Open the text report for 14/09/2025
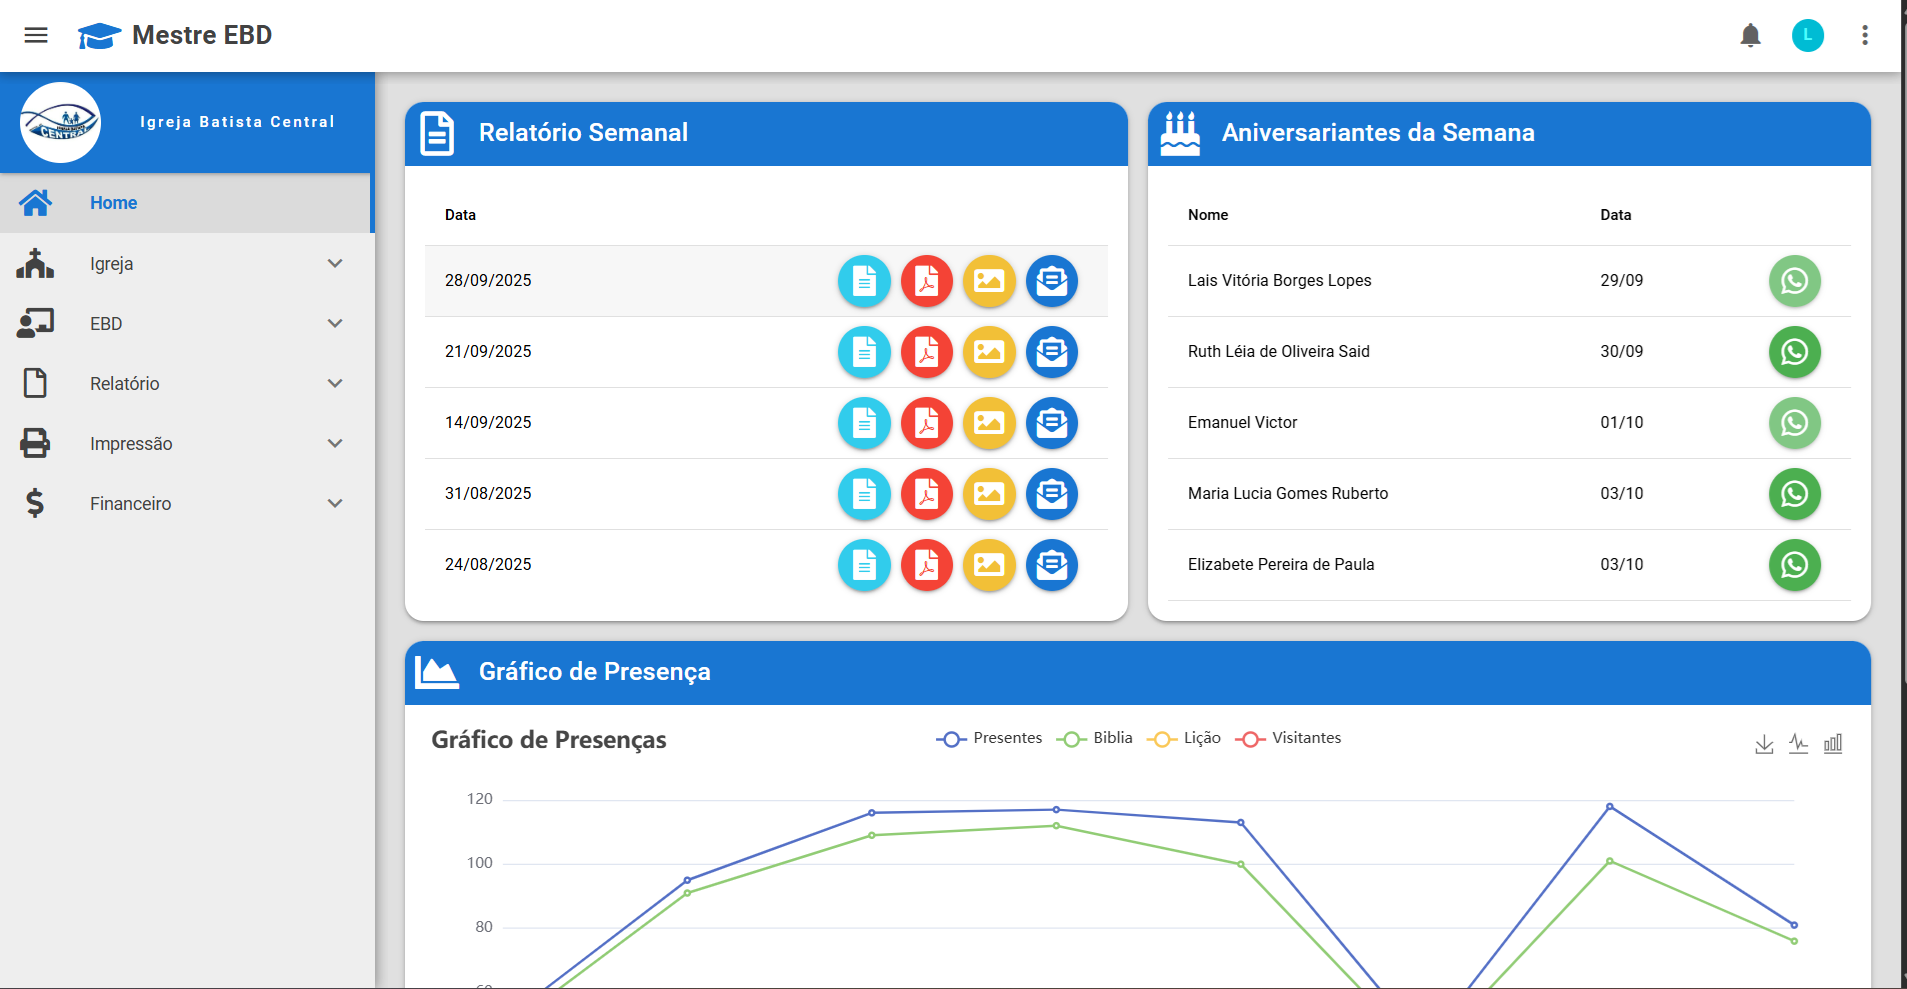Screen dimensions: 1907x989 863,423
